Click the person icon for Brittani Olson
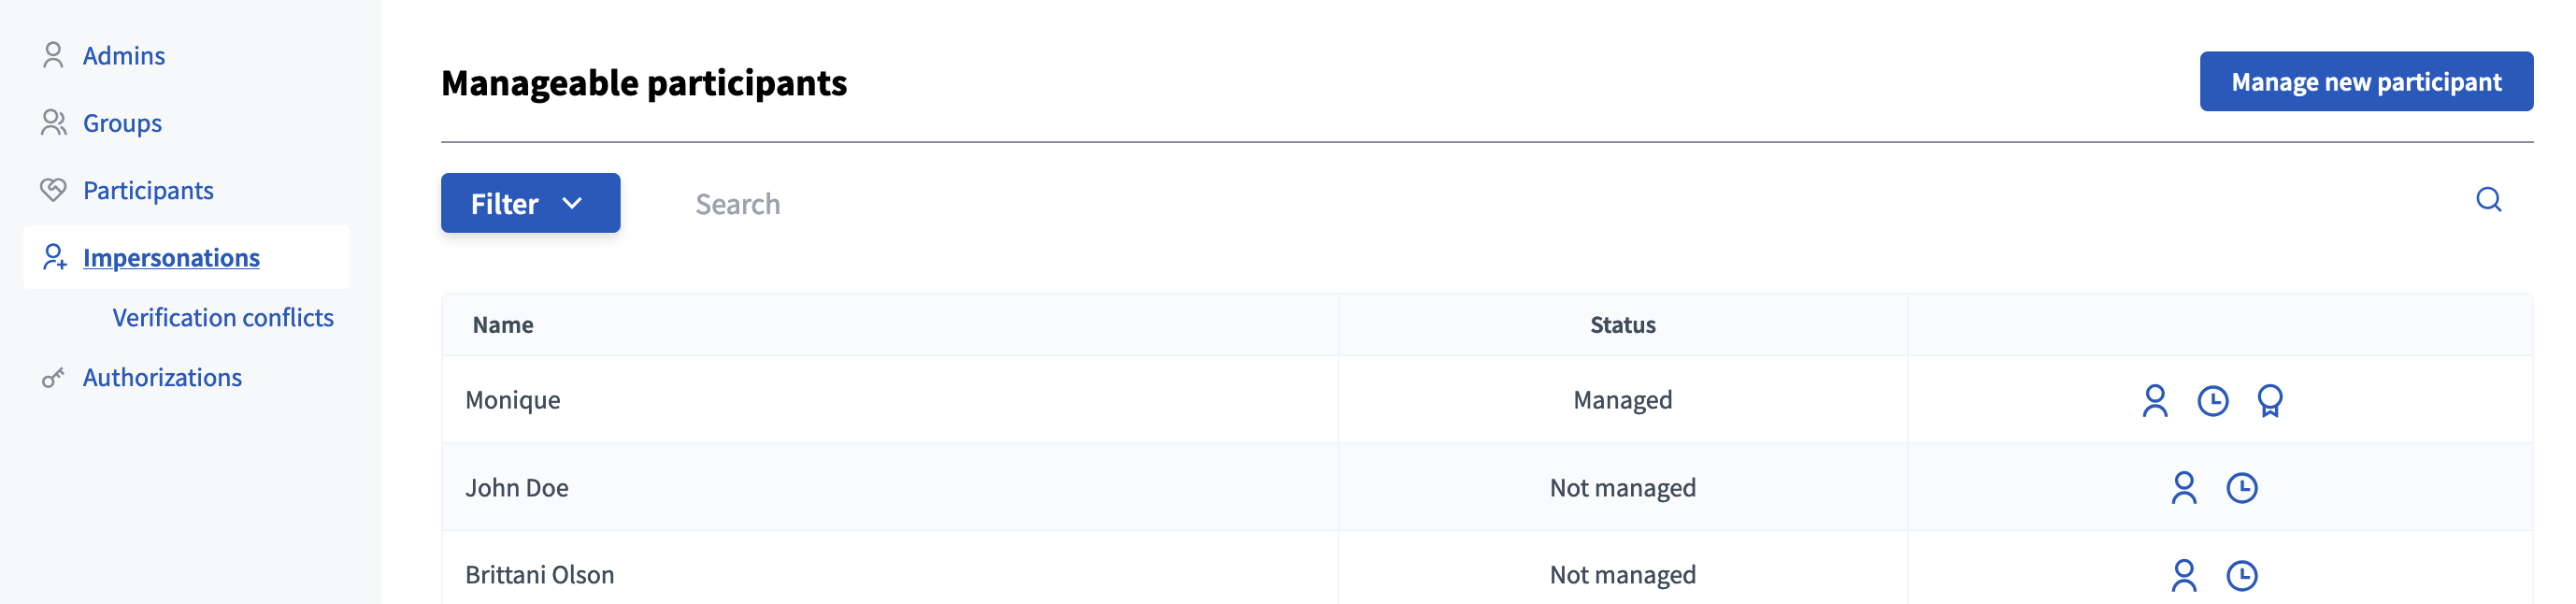The height and width of the screenshot is (604, 2576). (2183, 575)
